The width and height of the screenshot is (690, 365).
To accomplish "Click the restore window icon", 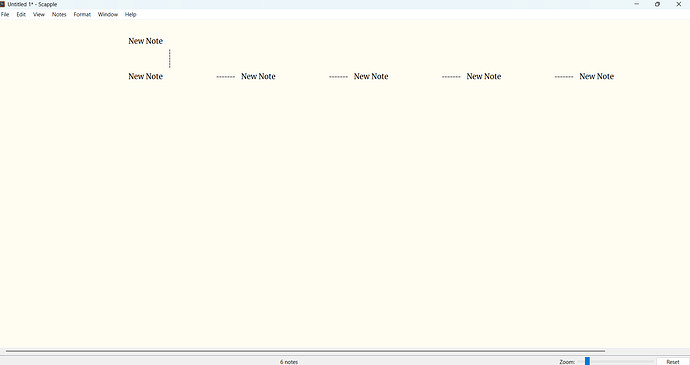I will click(x=657, y=4).
